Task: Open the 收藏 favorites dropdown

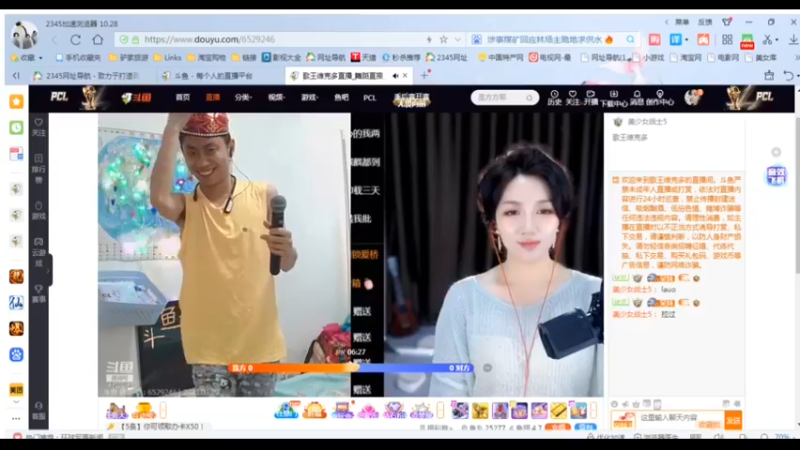Action: (x=27, y=58)
